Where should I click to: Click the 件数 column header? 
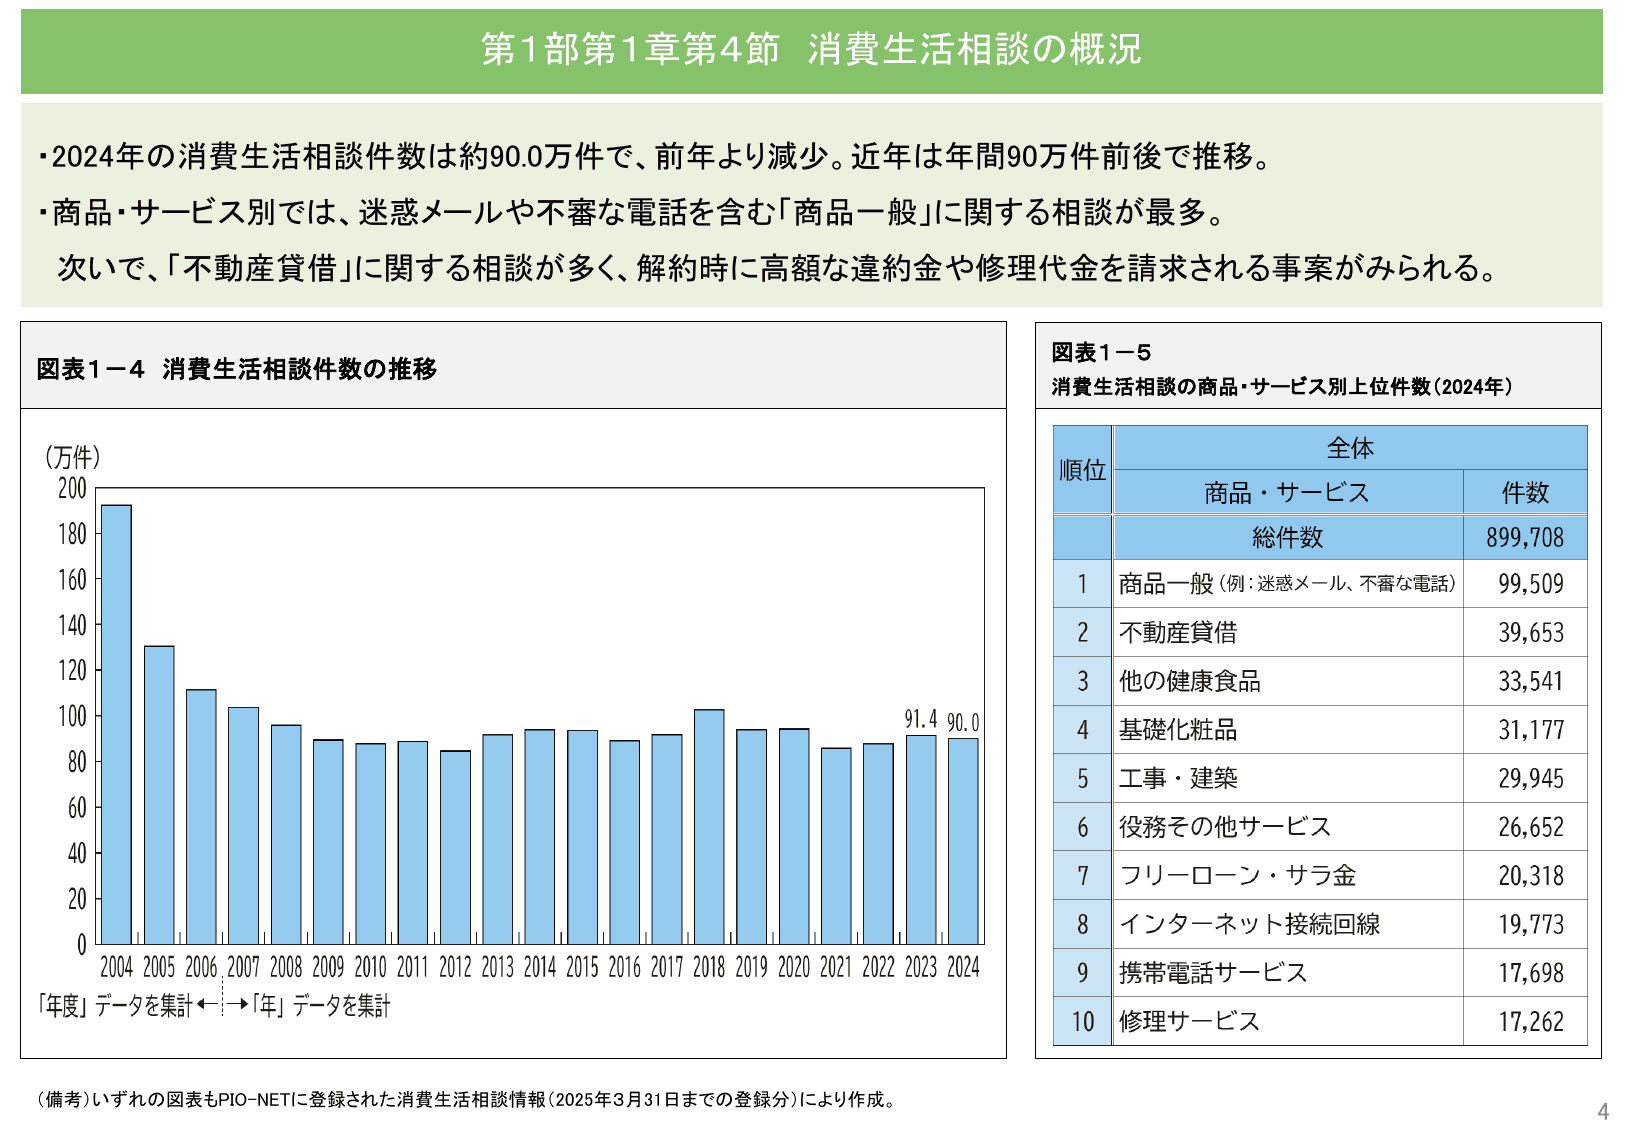coord(1526,491)
